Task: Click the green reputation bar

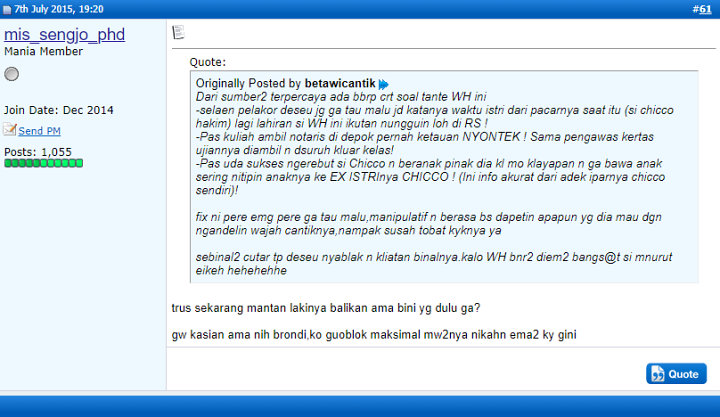Action: [44, 163]
